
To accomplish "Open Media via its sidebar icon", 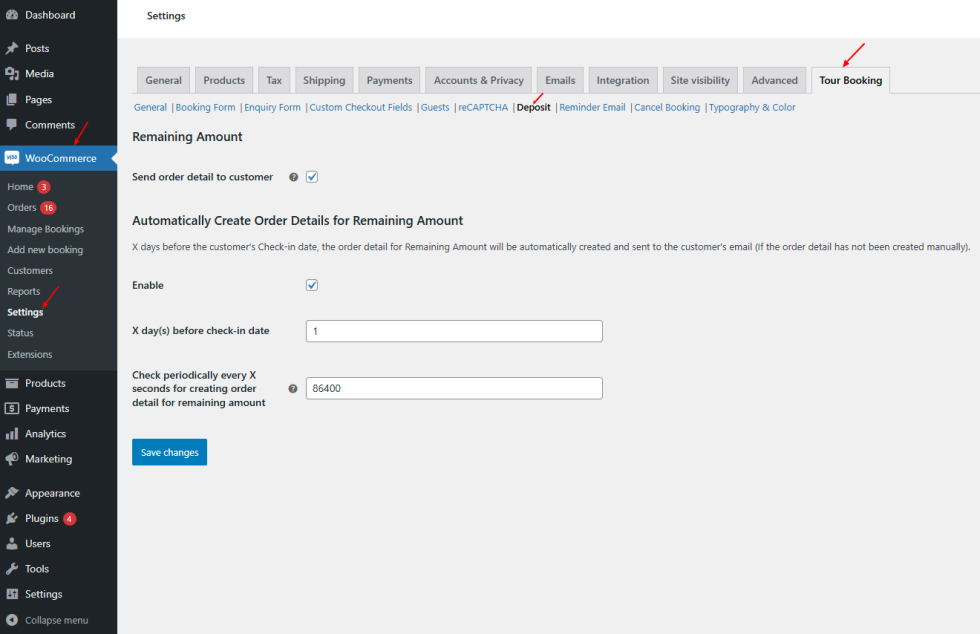I will (x=12, y=74).
